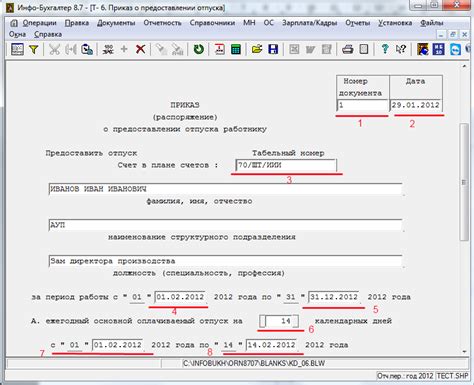Open the Зарплата/Кадры menu
474x385 pixels.
pyautogui.click(x=310, y=23)
